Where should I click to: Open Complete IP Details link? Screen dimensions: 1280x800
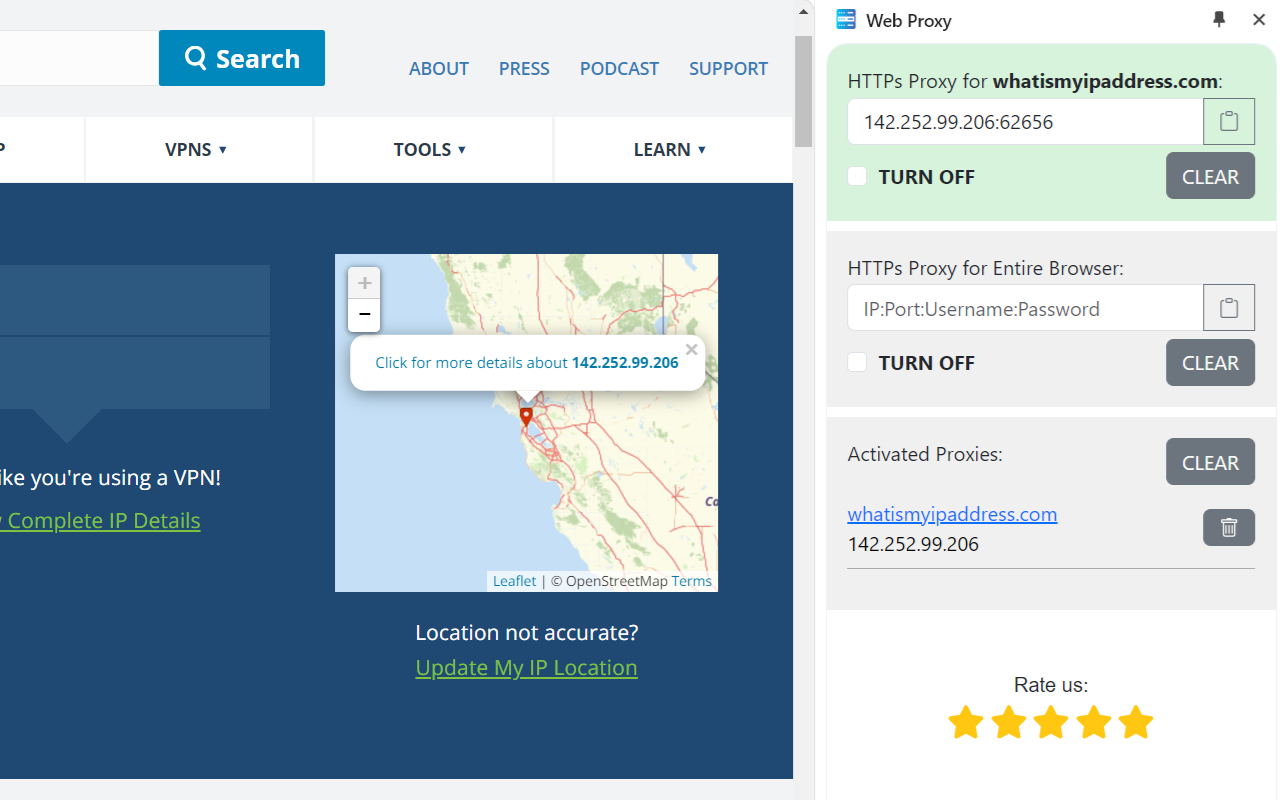pyautogui.click(x=100, y=521)
